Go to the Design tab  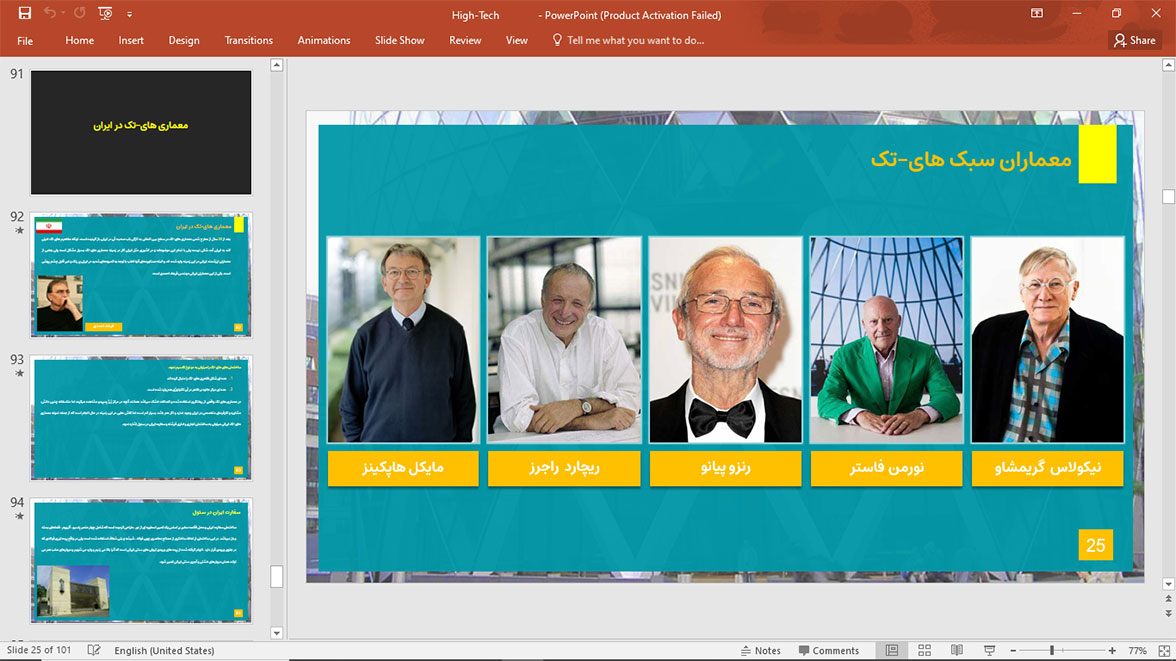(184, 41)
